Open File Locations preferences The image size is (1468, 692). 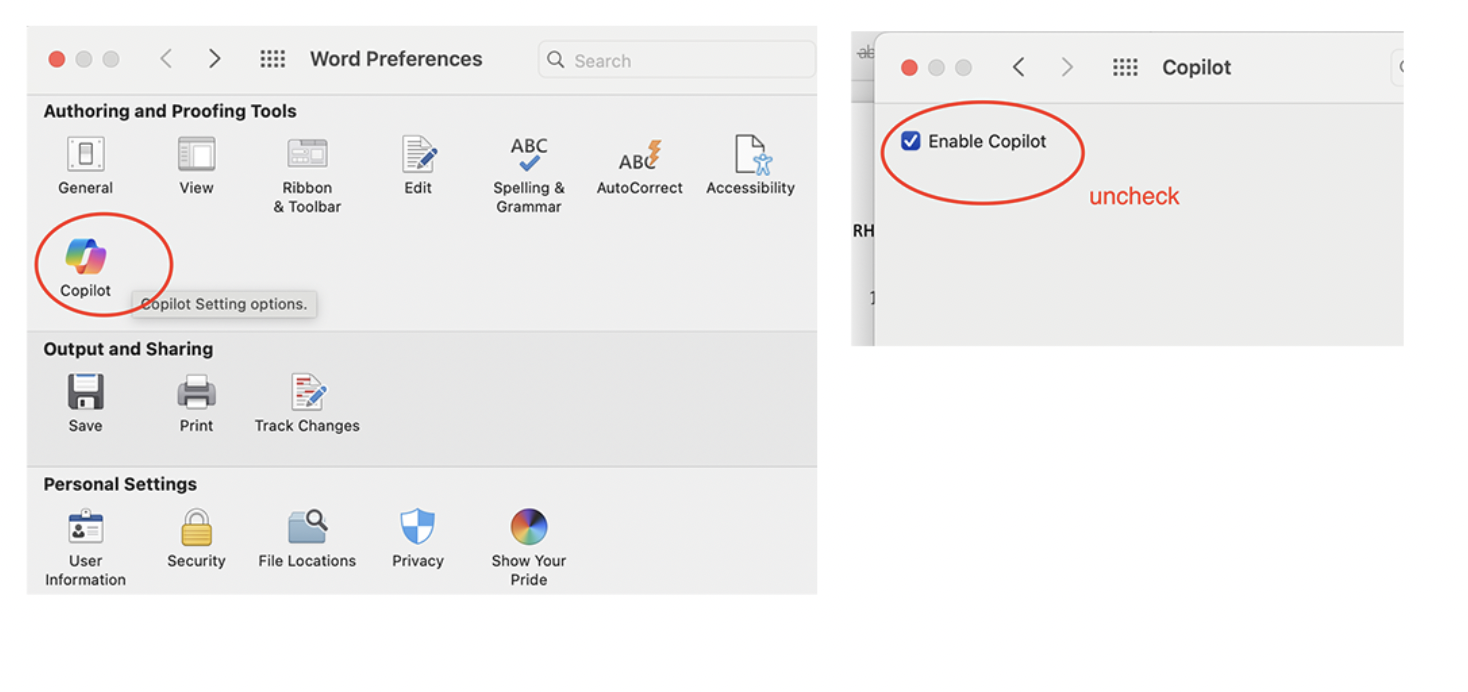pos(307,527)
